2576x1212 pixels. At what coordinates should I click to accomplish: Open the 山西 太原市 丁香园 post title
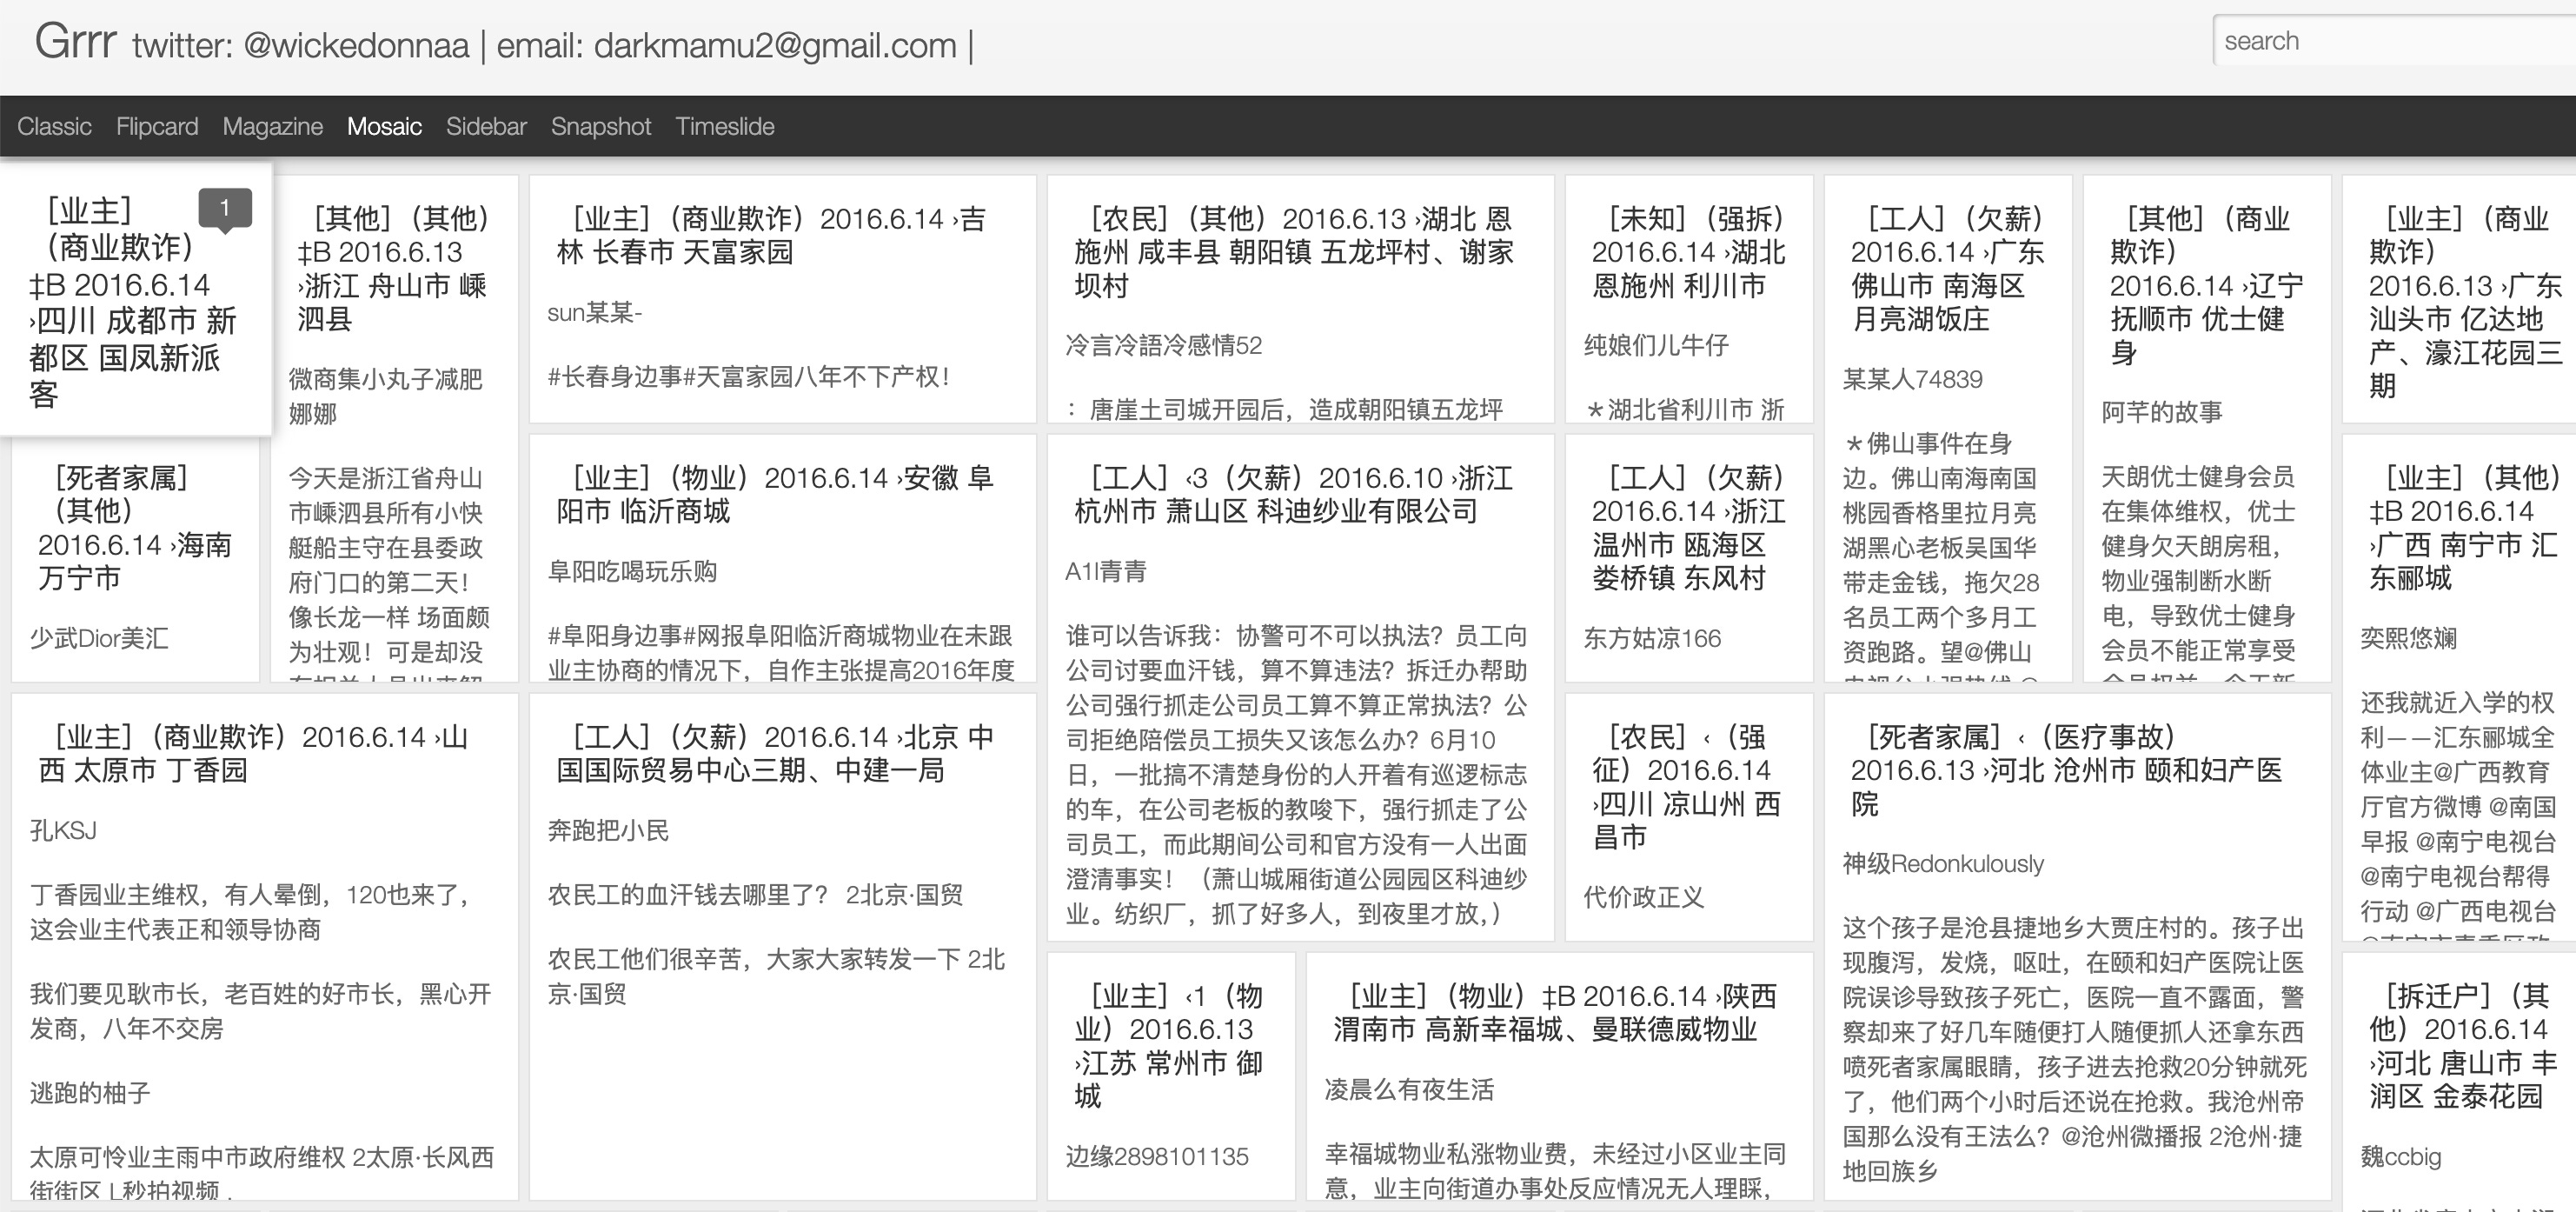click(x=253, y=753)
